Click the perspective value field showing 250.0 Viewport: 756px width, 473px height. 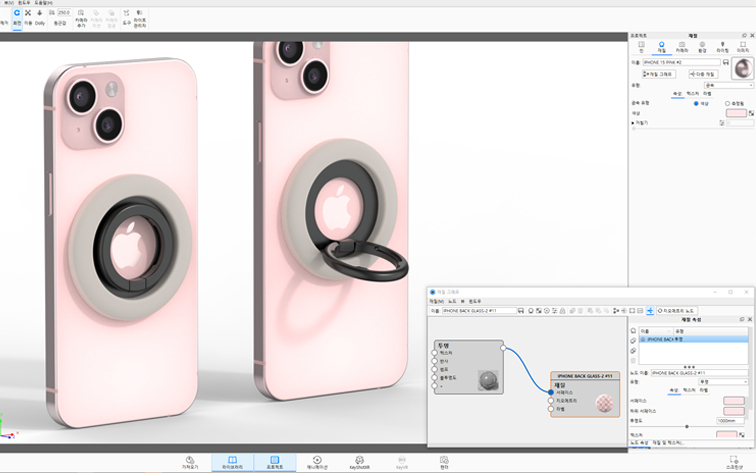pos(64,13)
